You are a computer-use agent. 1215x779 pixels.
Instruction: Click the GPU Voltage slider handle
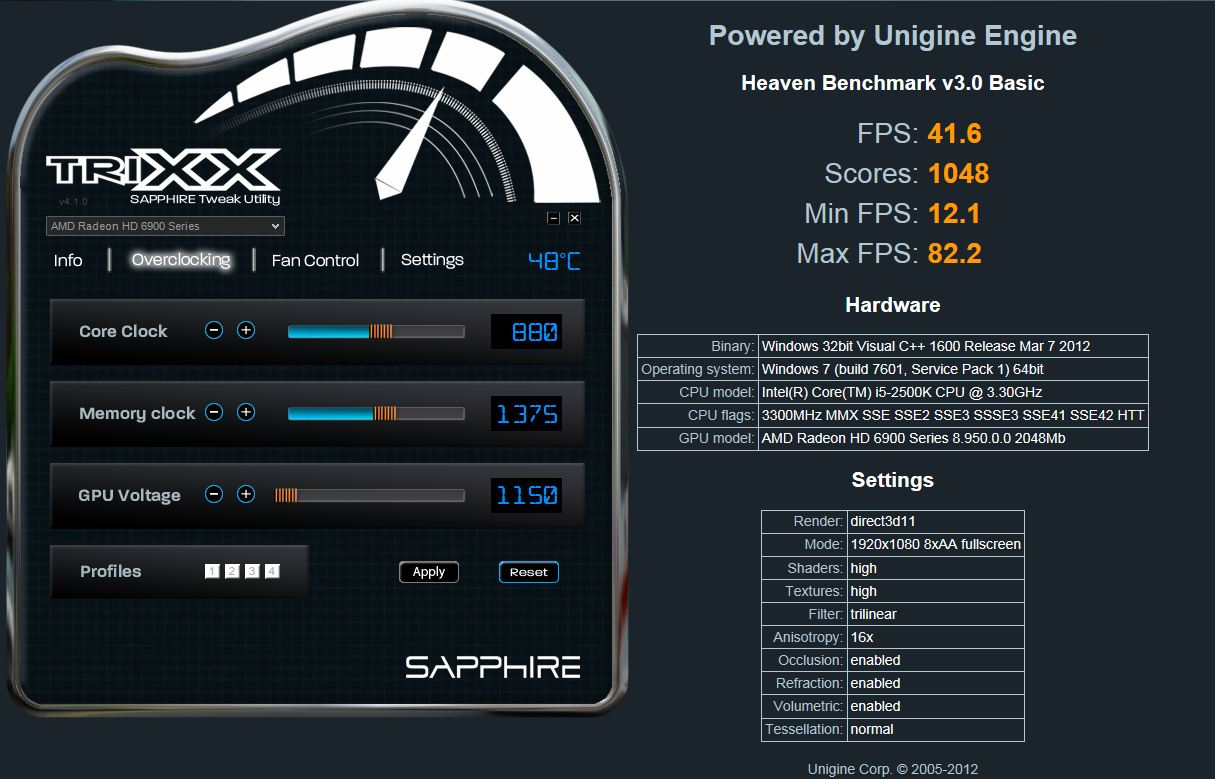tap(287, 495)
